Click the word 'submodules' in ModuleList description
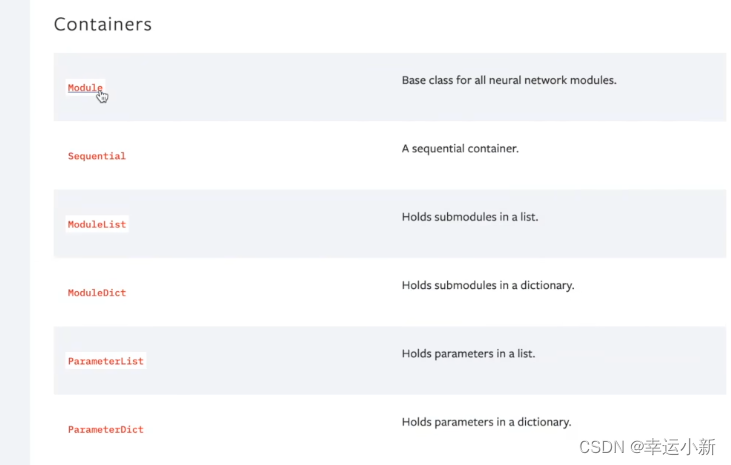 (467, 216)
